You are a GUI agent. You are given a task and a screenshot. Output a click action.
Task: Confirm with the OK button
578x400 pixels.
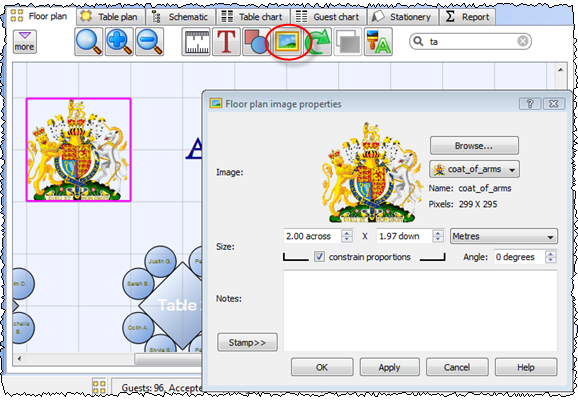(322, 367)
